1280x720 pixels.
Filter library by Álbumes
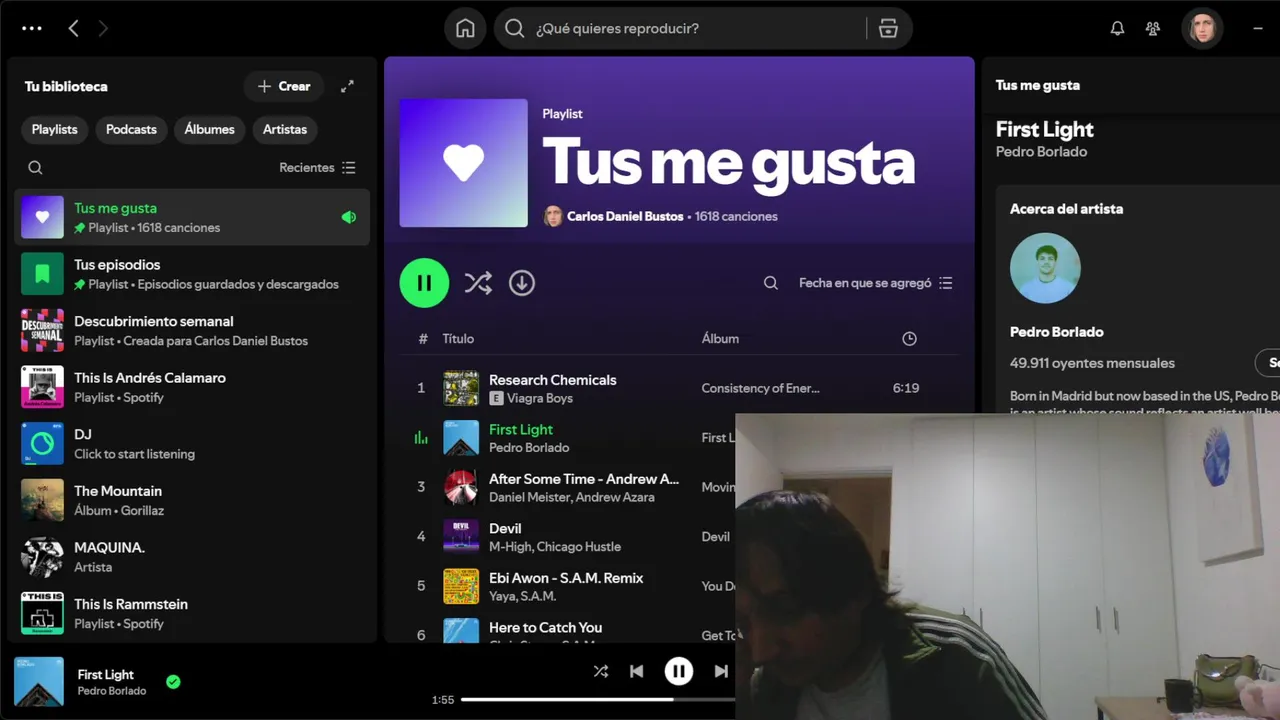pos(209,129)
